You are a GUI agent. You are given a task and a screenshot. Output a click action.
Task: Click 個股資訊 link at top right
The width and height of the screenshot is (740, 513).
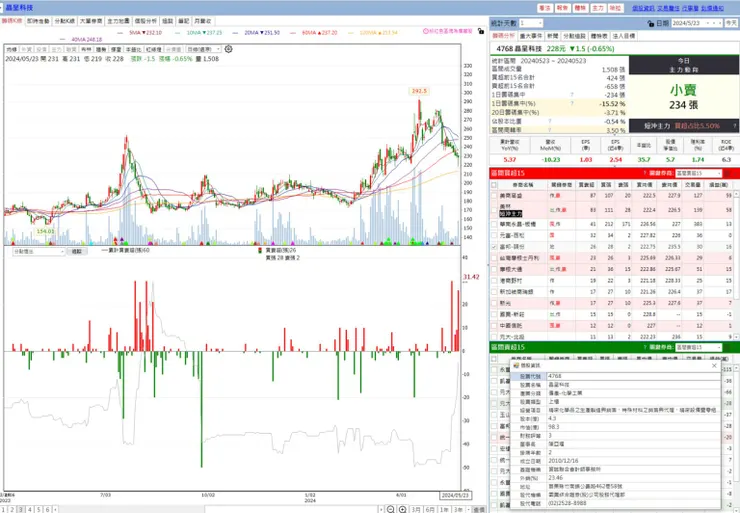coord(643,8)
